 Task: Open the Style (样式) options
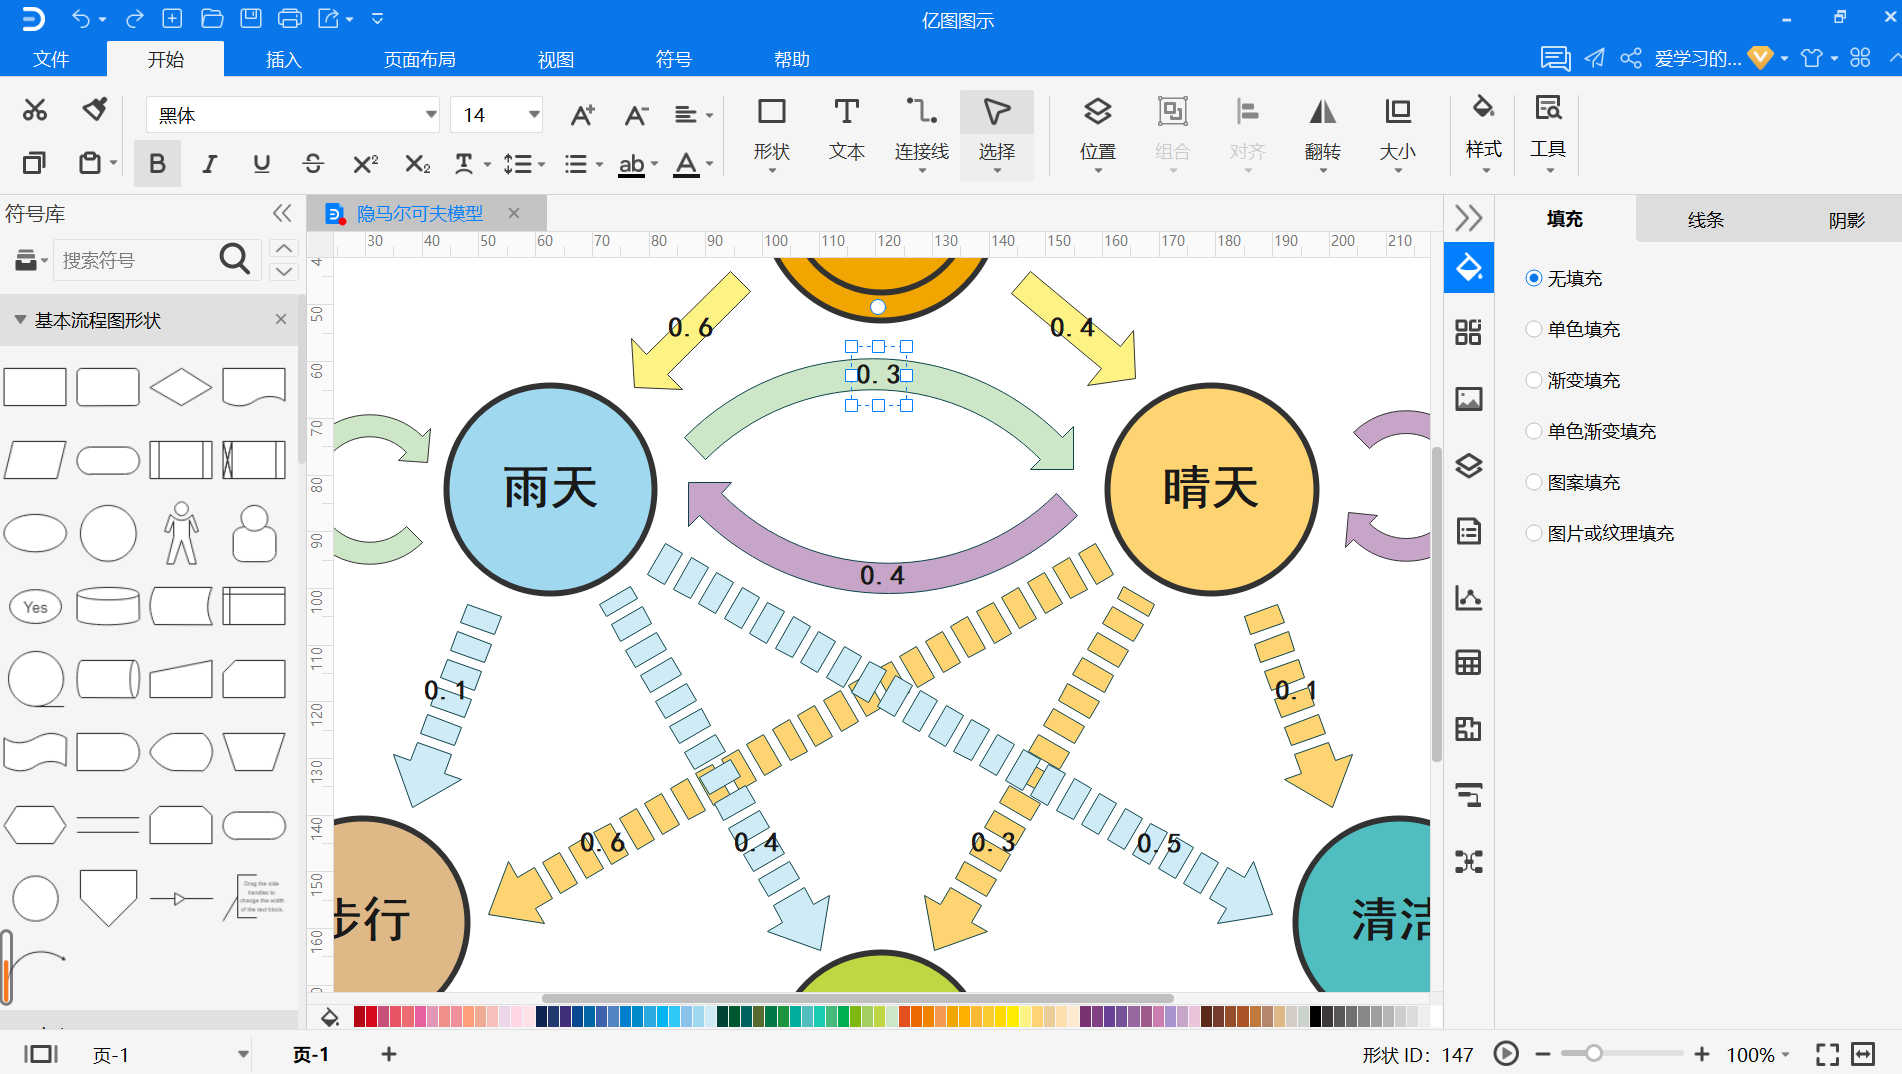pyautogui.click(x=1484, y=133)
